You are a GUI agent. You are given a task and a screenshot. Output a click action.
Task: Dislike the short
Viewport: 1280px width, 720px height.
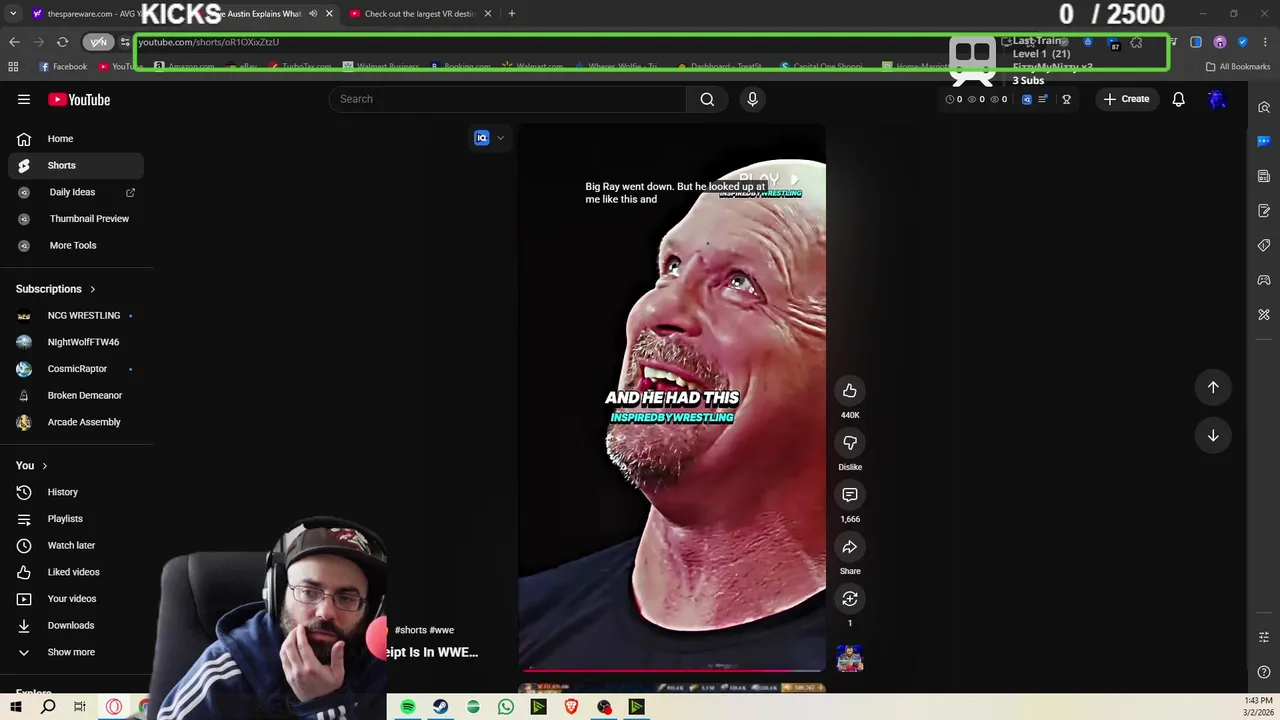click(x=850, y=443)
